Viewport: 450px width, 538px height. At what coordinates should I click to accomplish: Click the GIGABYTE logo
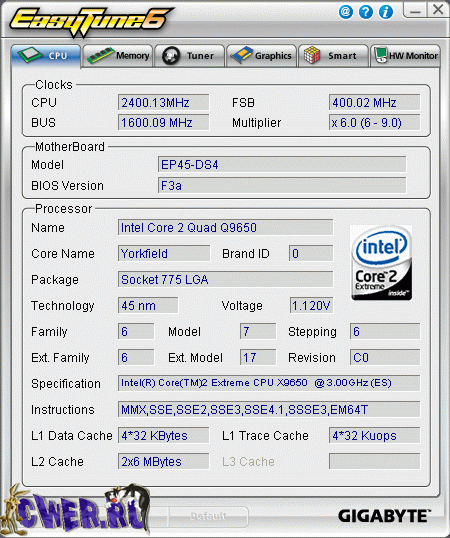coord(384,516)
